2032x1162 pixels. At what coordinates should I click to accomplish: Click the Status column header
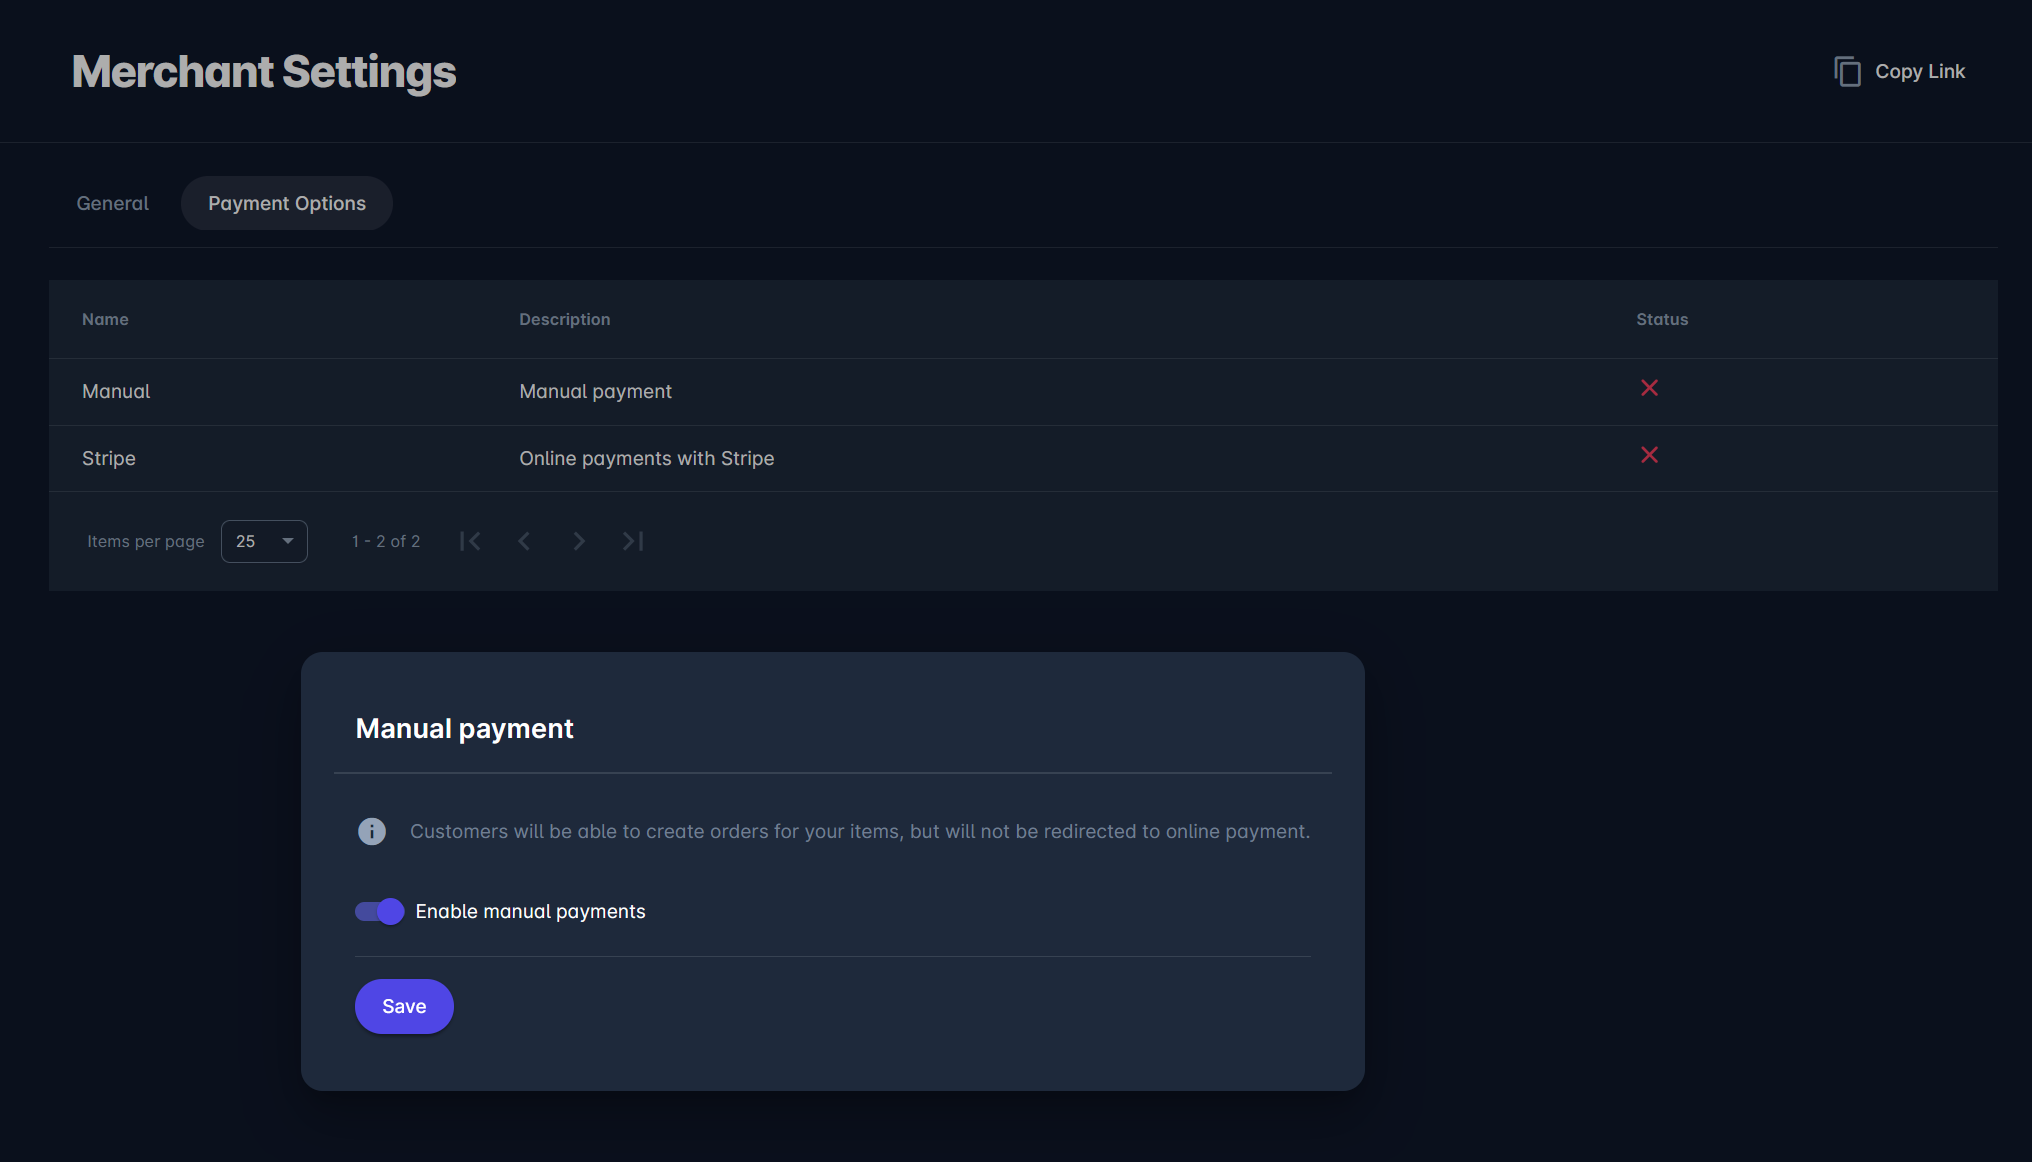point(1662,319)
